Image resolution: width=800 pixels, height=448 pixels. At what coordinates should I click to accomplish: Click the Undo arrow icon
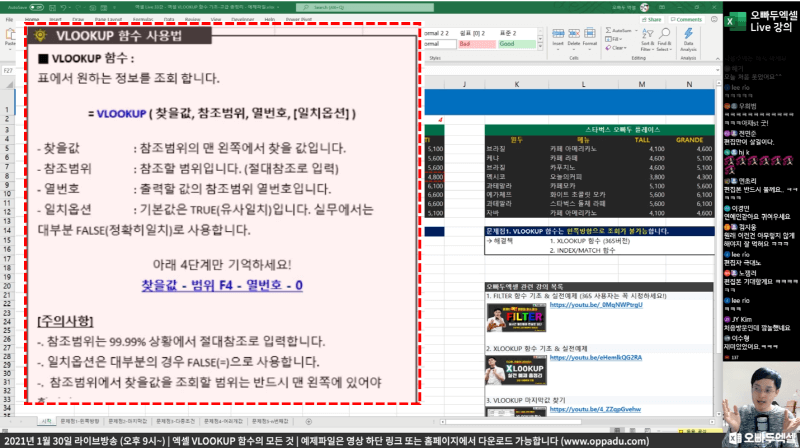pyautogui.click(x=63, y=8)
